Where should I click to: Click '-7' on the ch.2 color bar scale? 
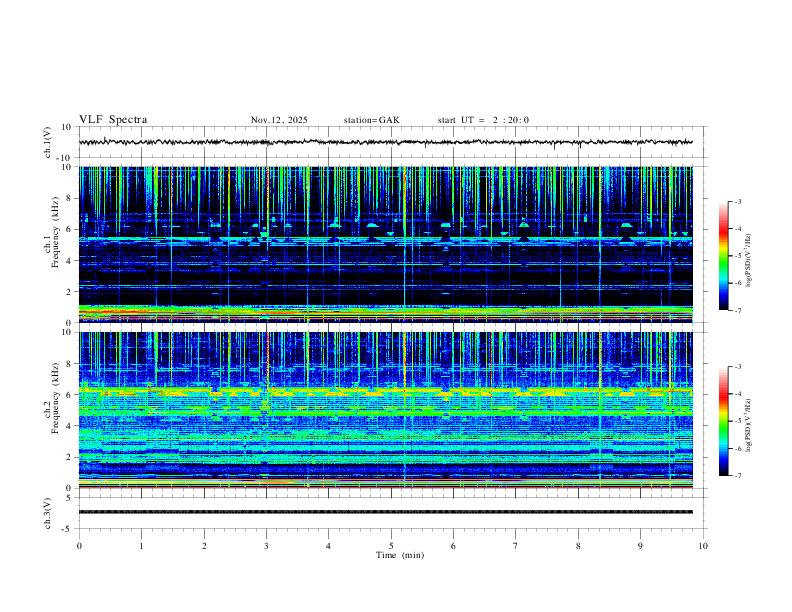(737, 476)
